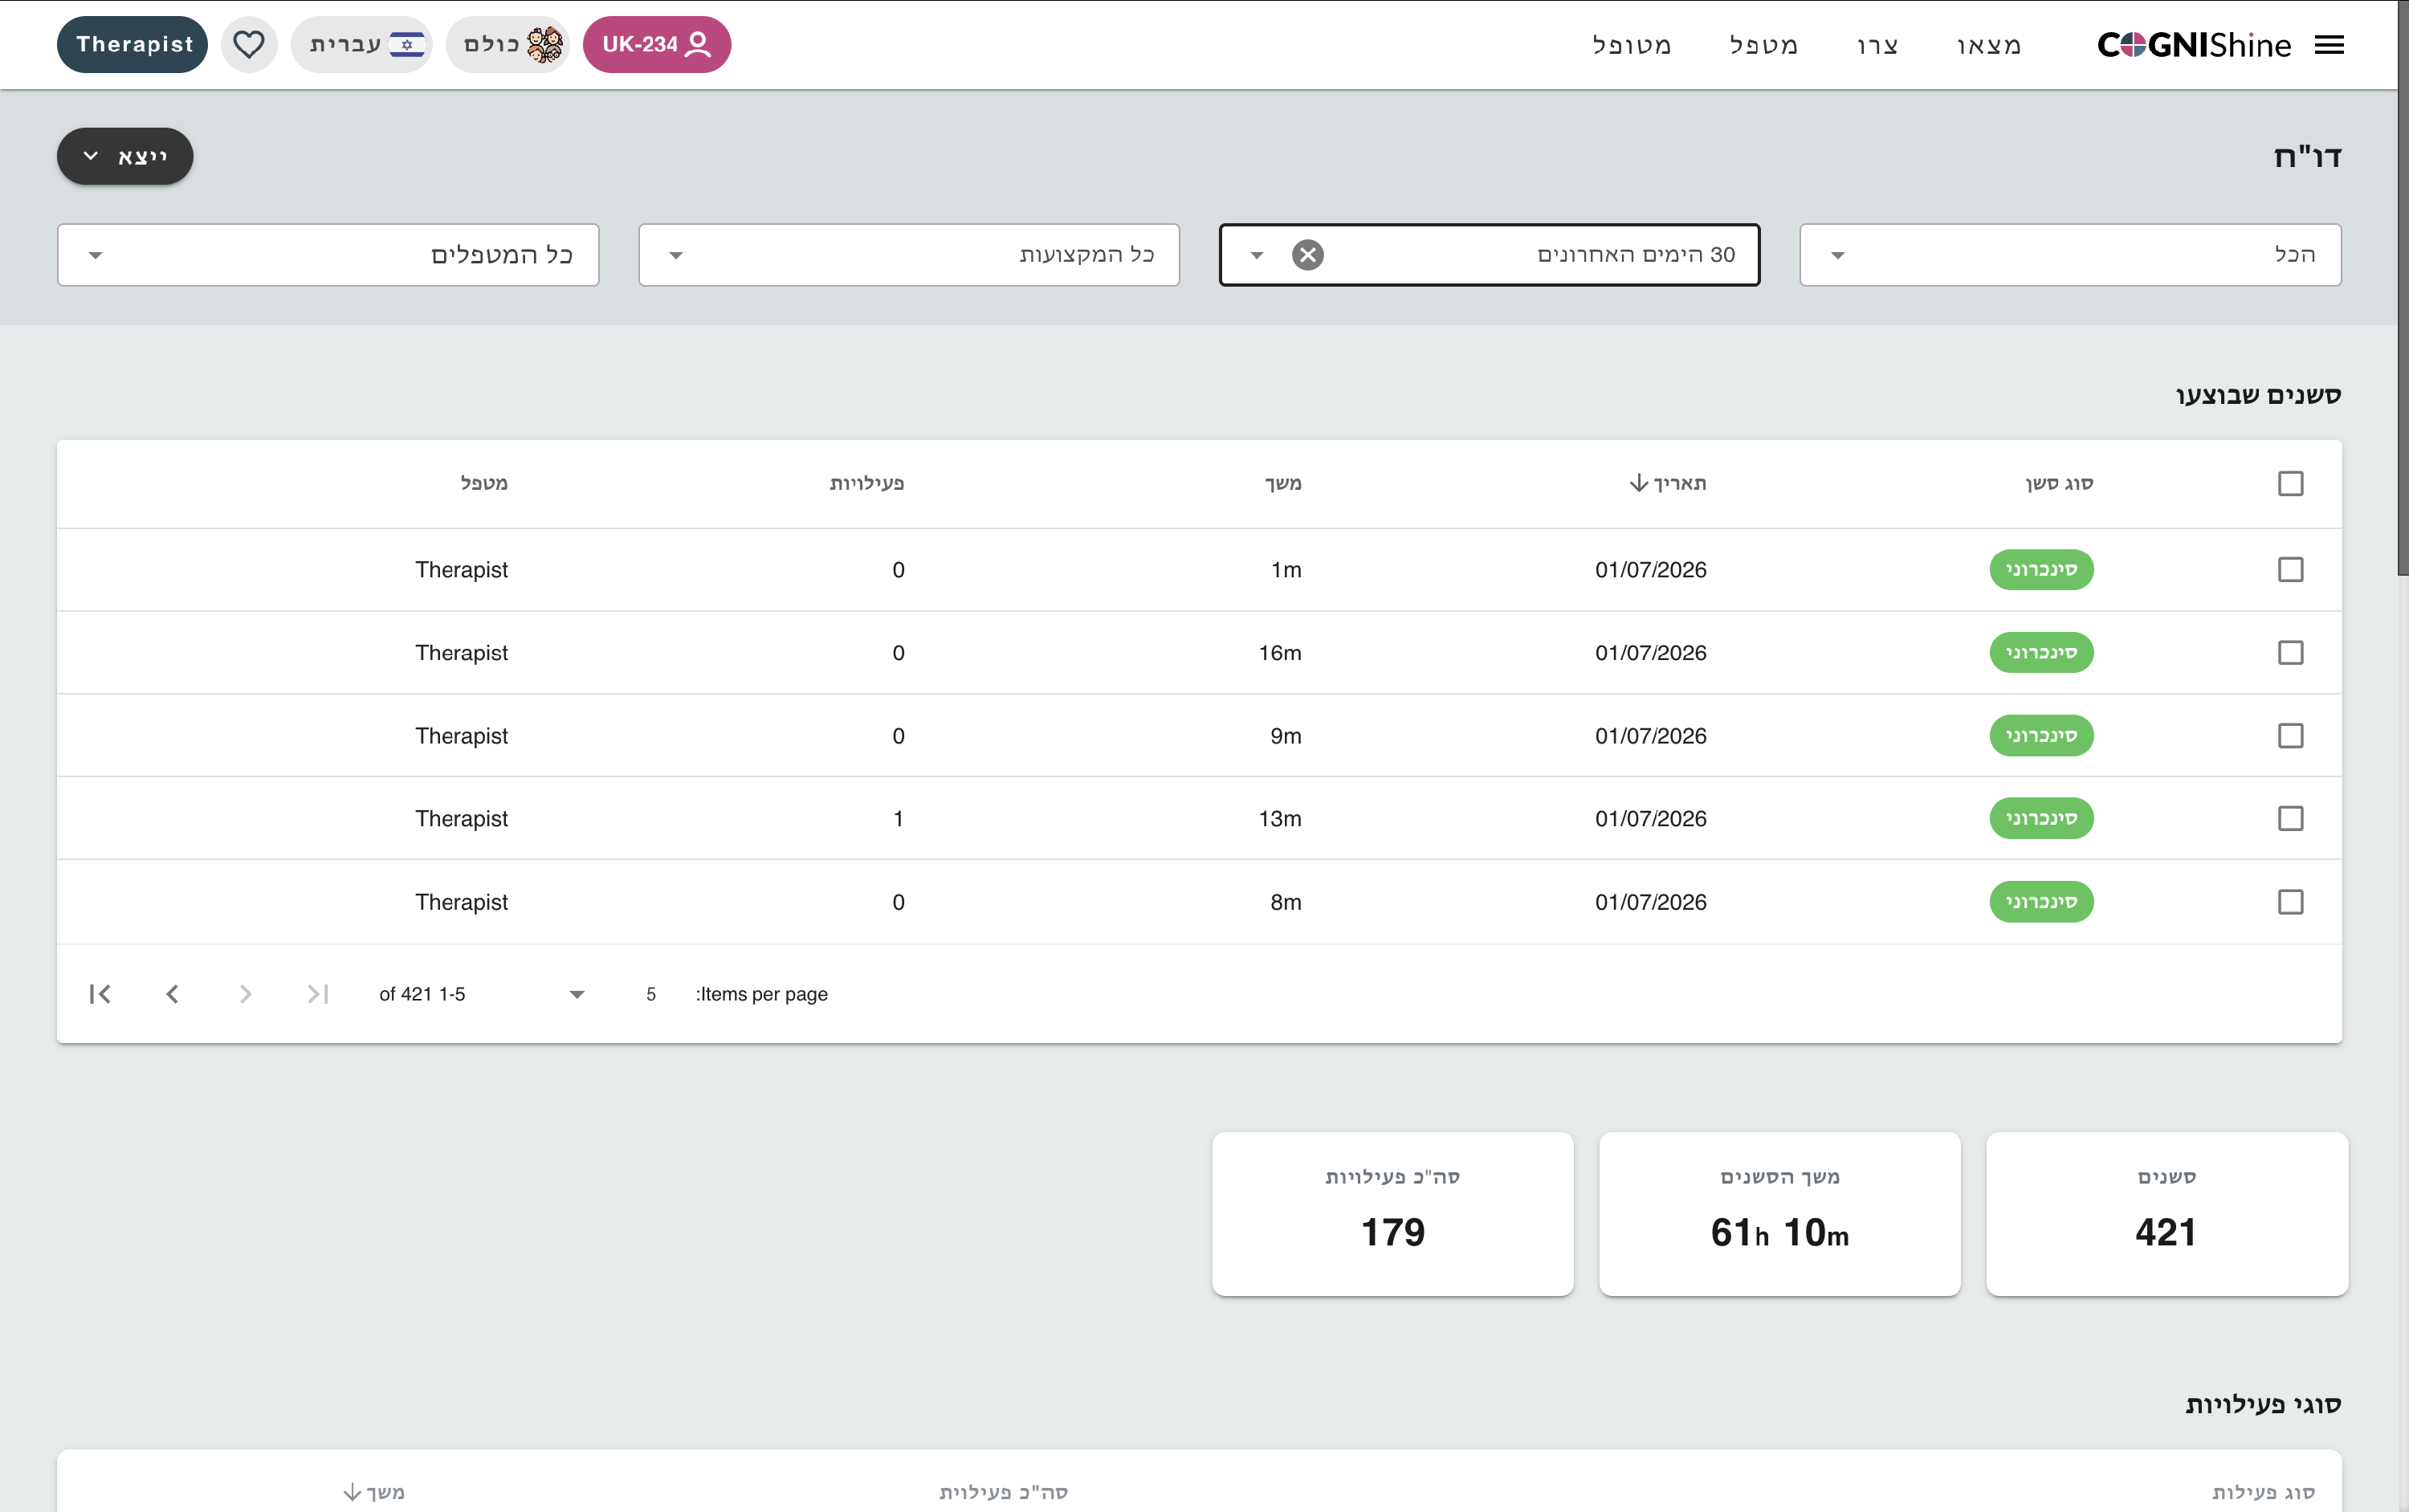
Task: Click the UK-234 user profile chip
Action: (657, 45)
